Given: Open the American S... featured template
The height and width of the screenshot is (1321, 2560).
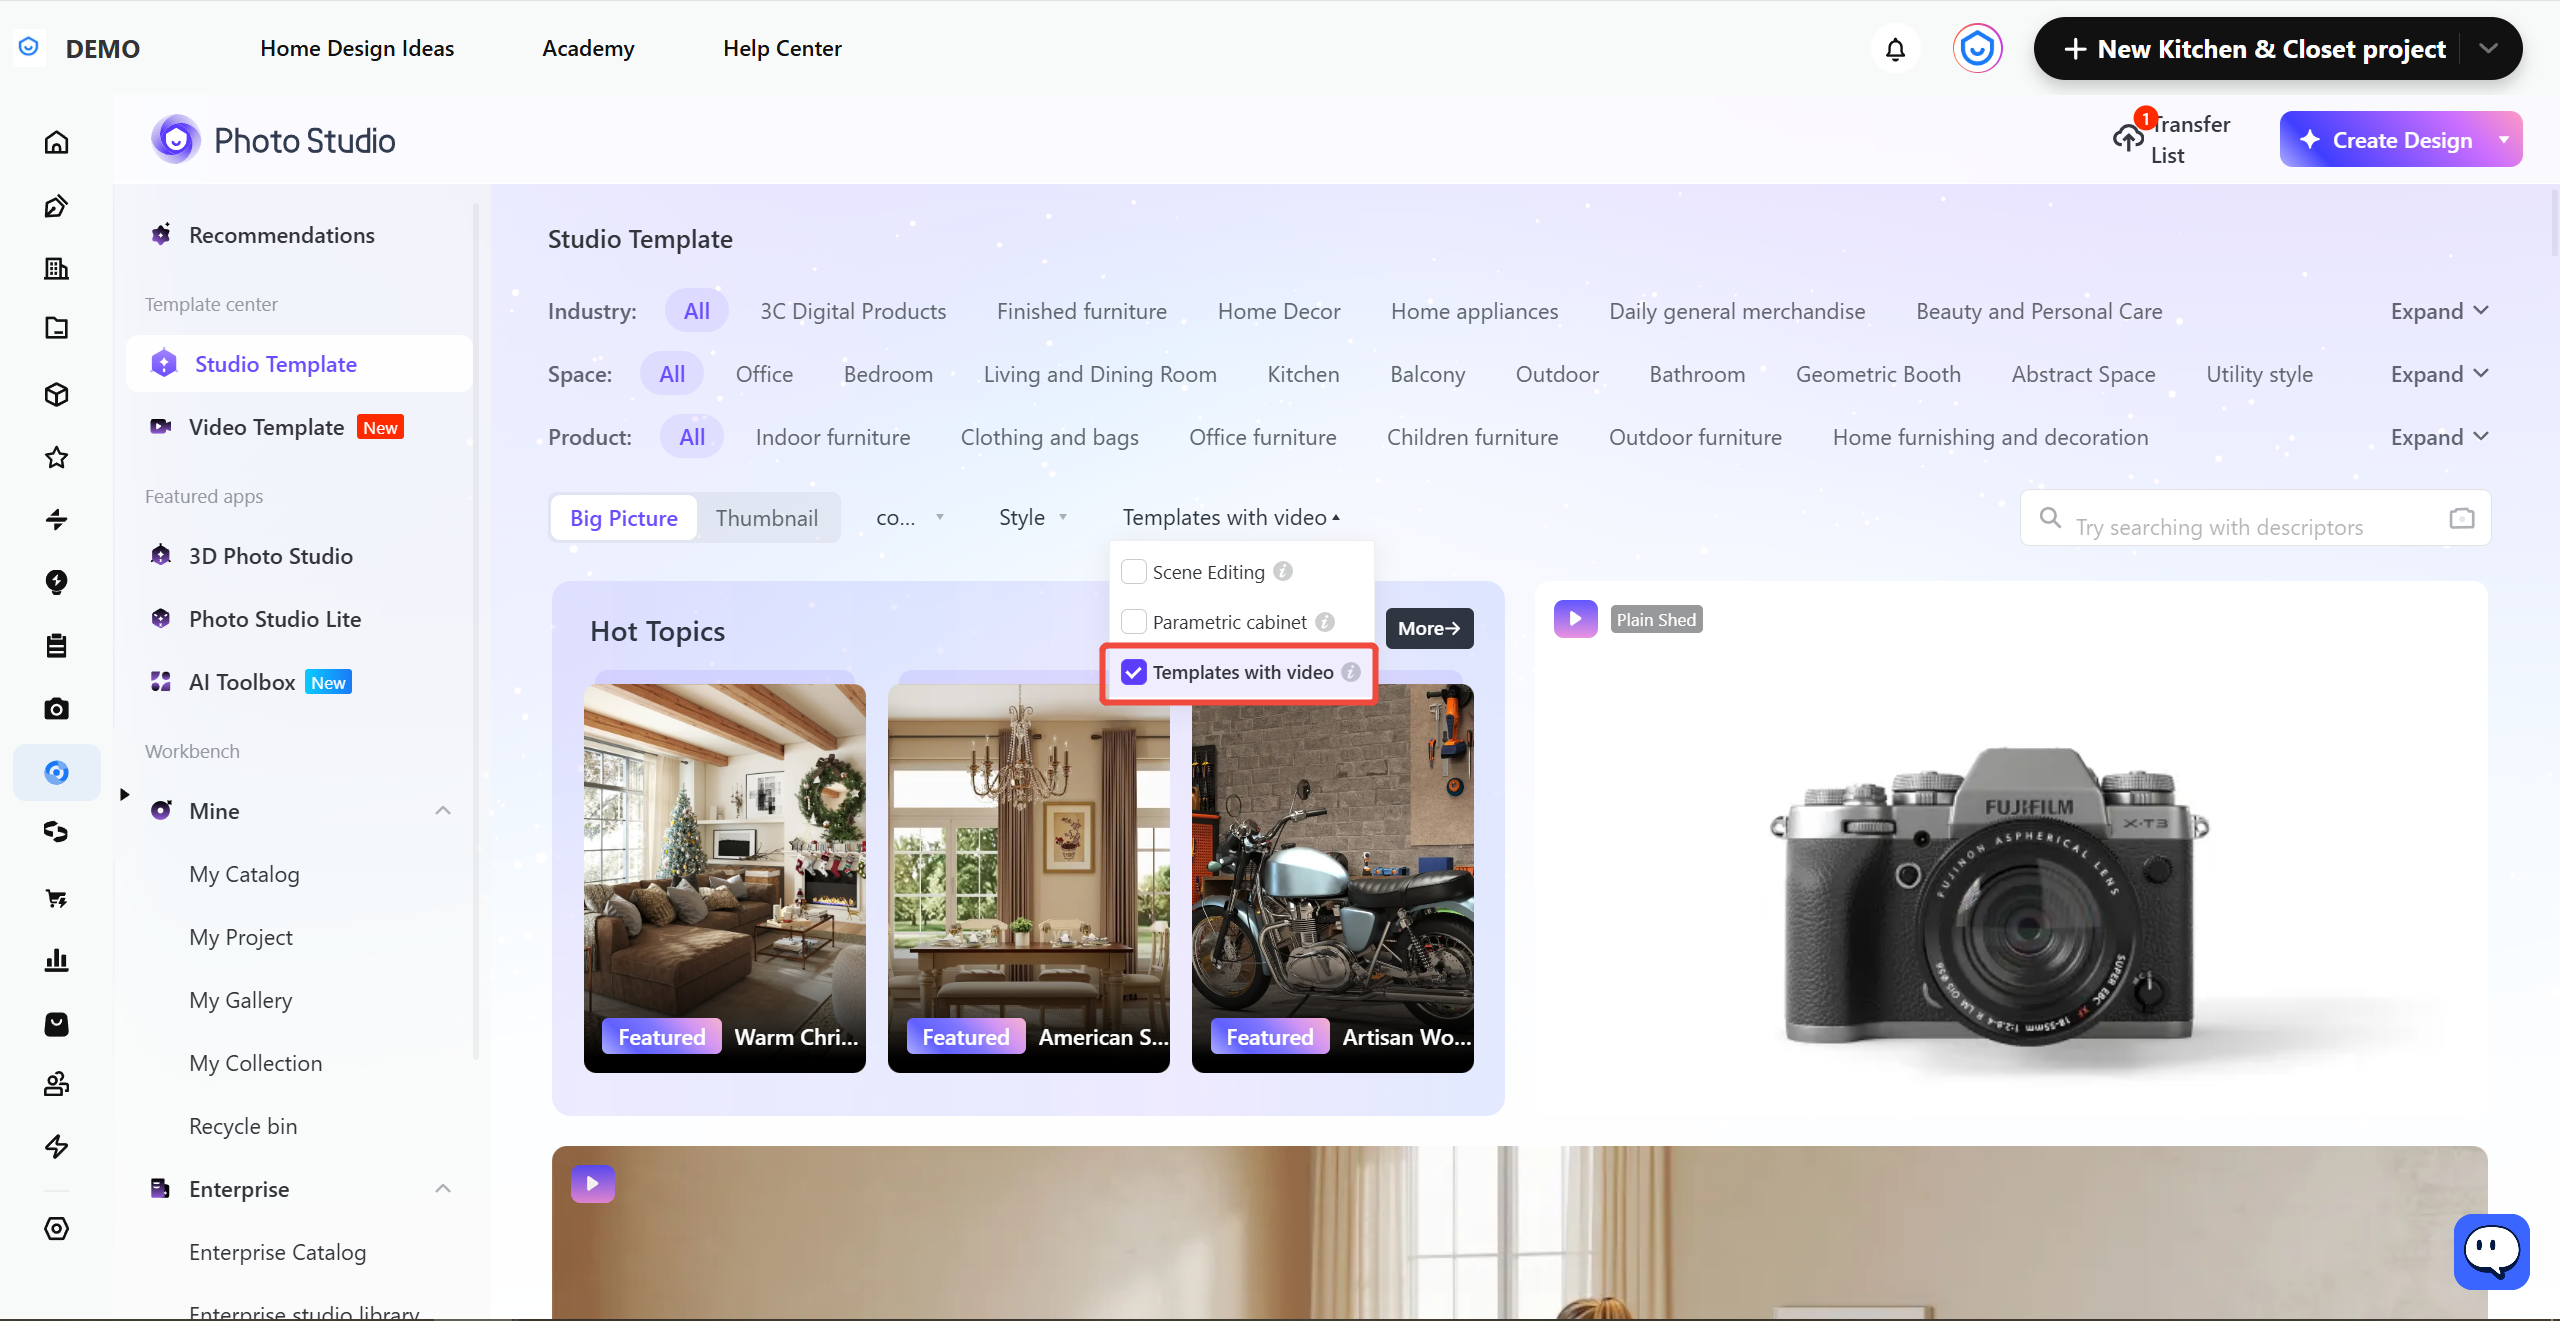Looking at the screenshot, I should point(1029,878).
